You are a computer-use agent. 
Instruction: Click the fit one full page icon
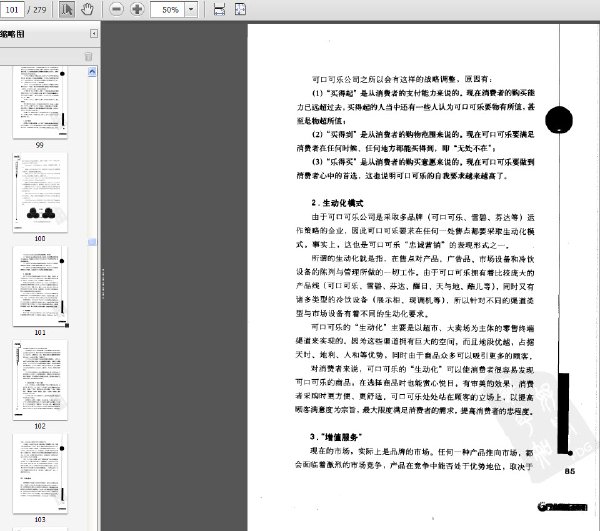(x=240, y=9)
